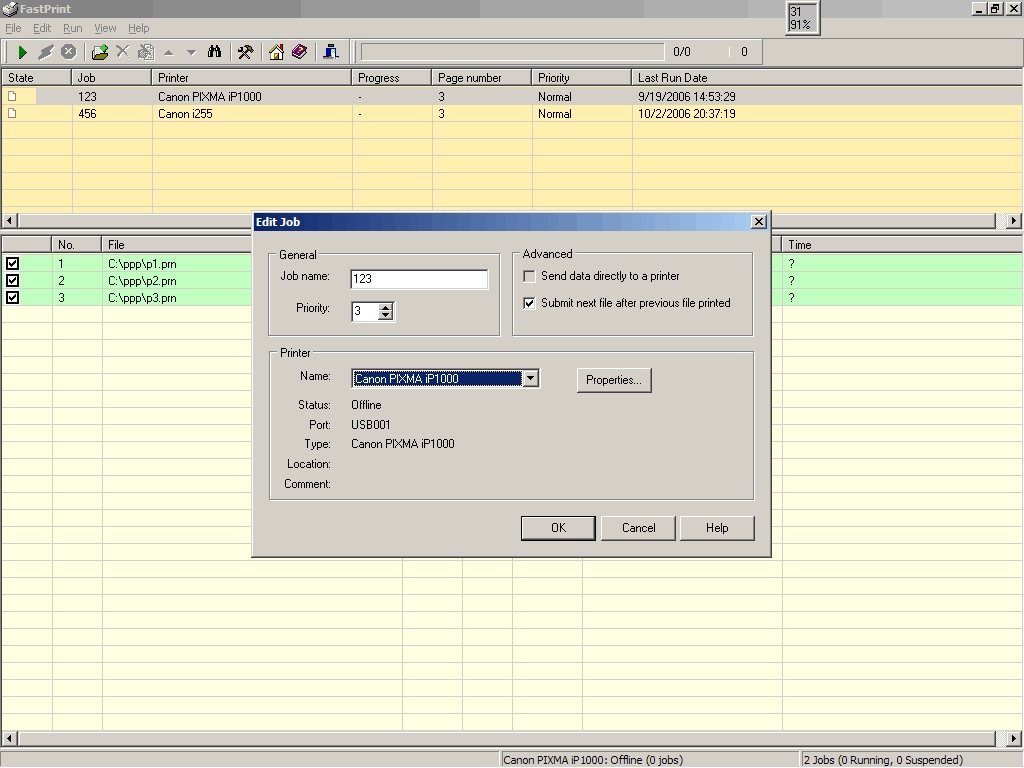Open options with the hammer and wrench icon
Screen dimensions: 1024x768
click(246, 52)
